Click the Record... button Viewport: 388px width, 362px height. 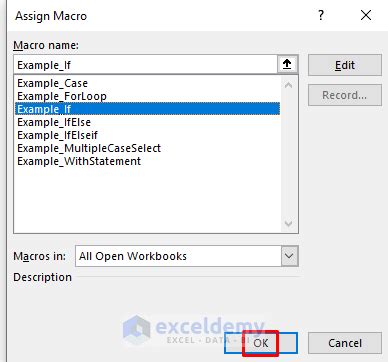[345, 95]
